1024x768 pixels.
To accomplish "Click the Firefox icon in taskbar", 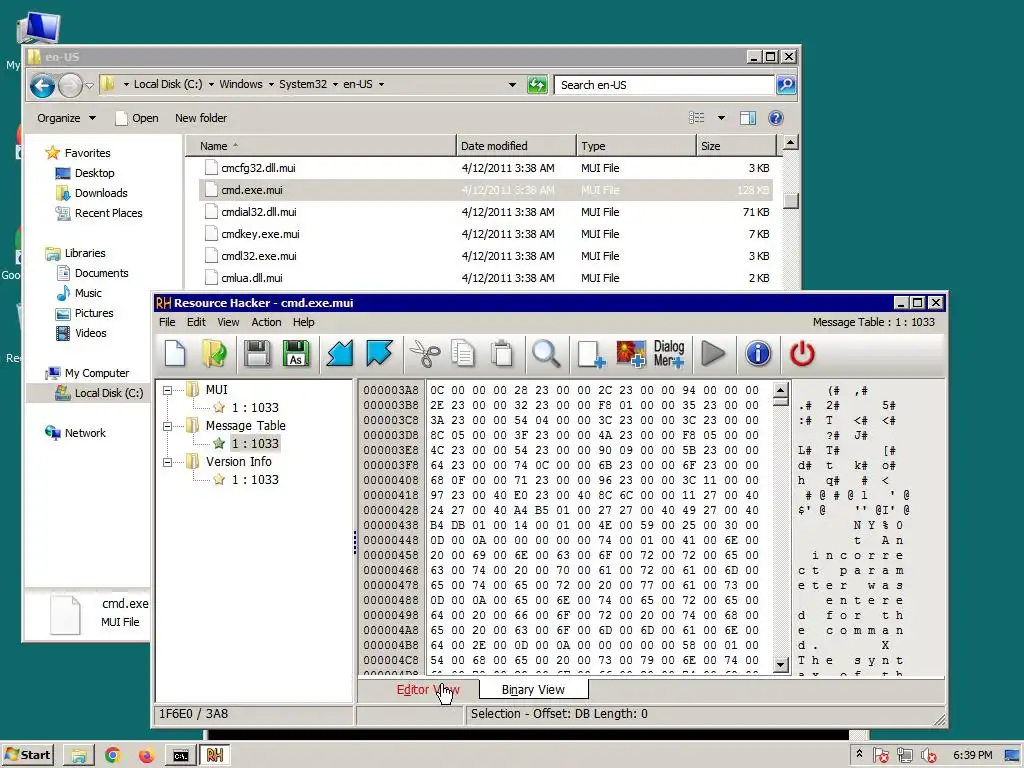I will 146,755.
